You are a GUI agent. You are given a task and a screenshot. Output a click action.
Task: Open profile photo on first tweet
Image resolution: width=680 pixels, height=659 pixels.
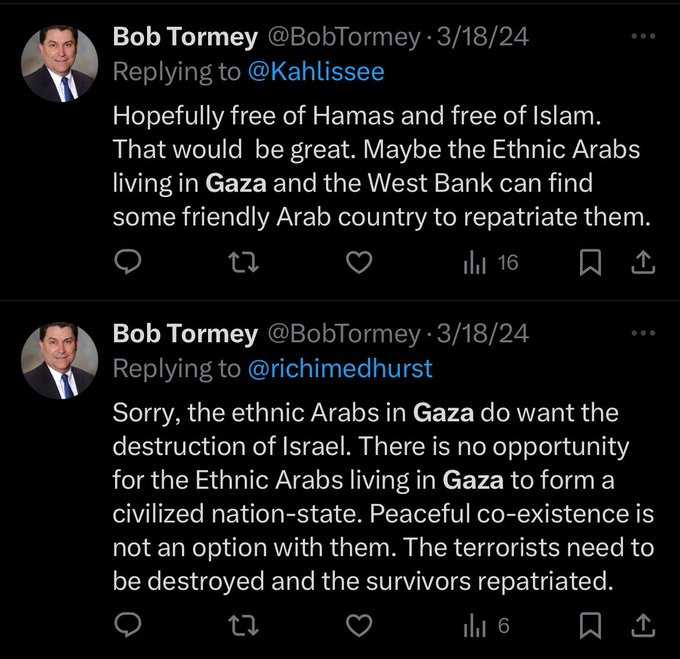point(61,63)
